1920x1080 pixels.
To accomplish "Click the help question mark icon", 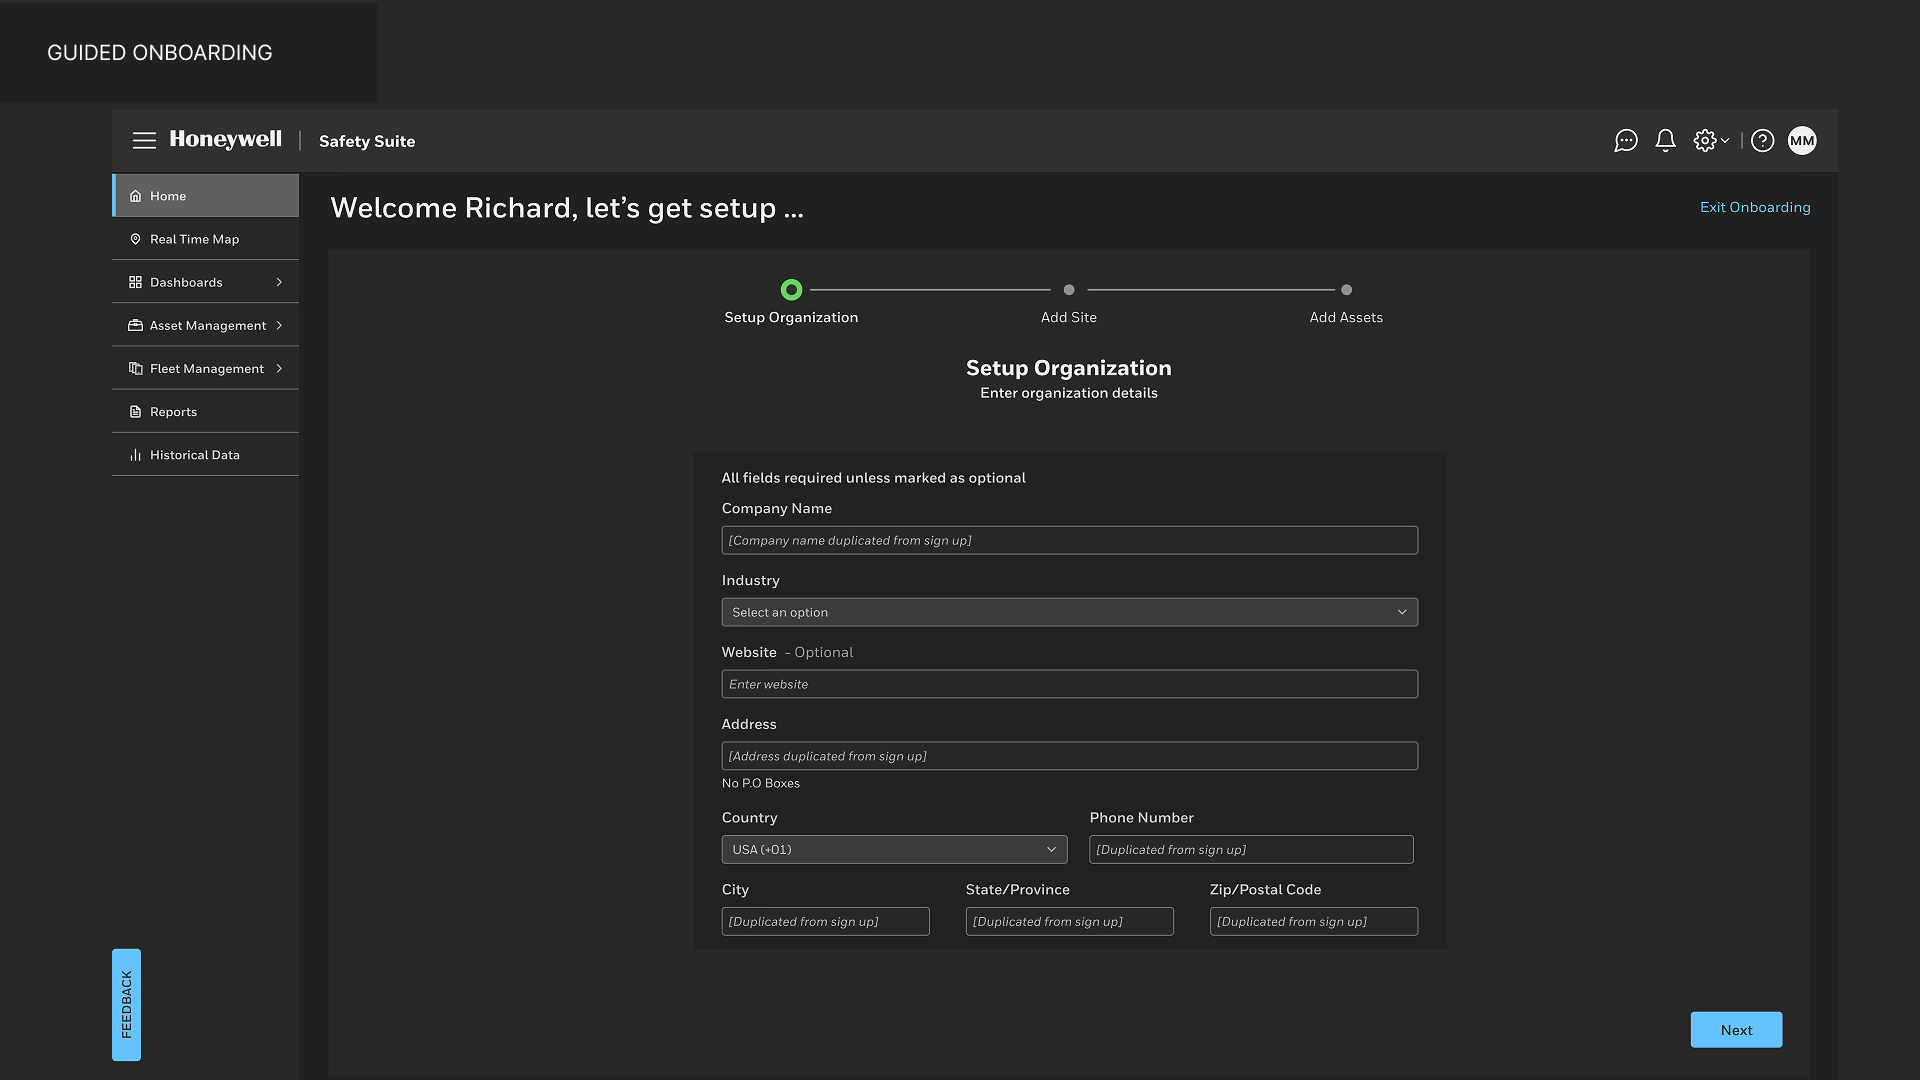I will [1763, 141].
